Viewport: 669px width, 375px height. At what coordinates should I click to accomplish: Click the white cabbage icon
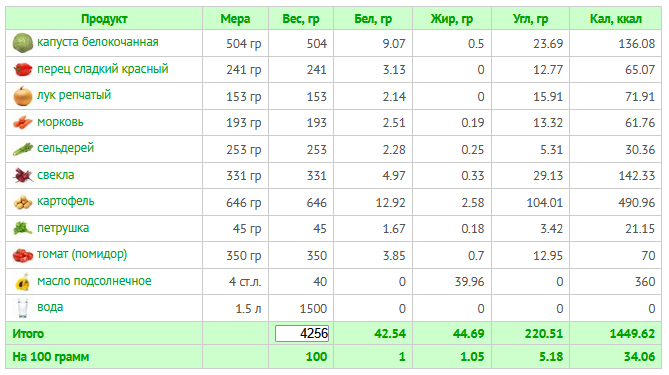pos(23,43)
